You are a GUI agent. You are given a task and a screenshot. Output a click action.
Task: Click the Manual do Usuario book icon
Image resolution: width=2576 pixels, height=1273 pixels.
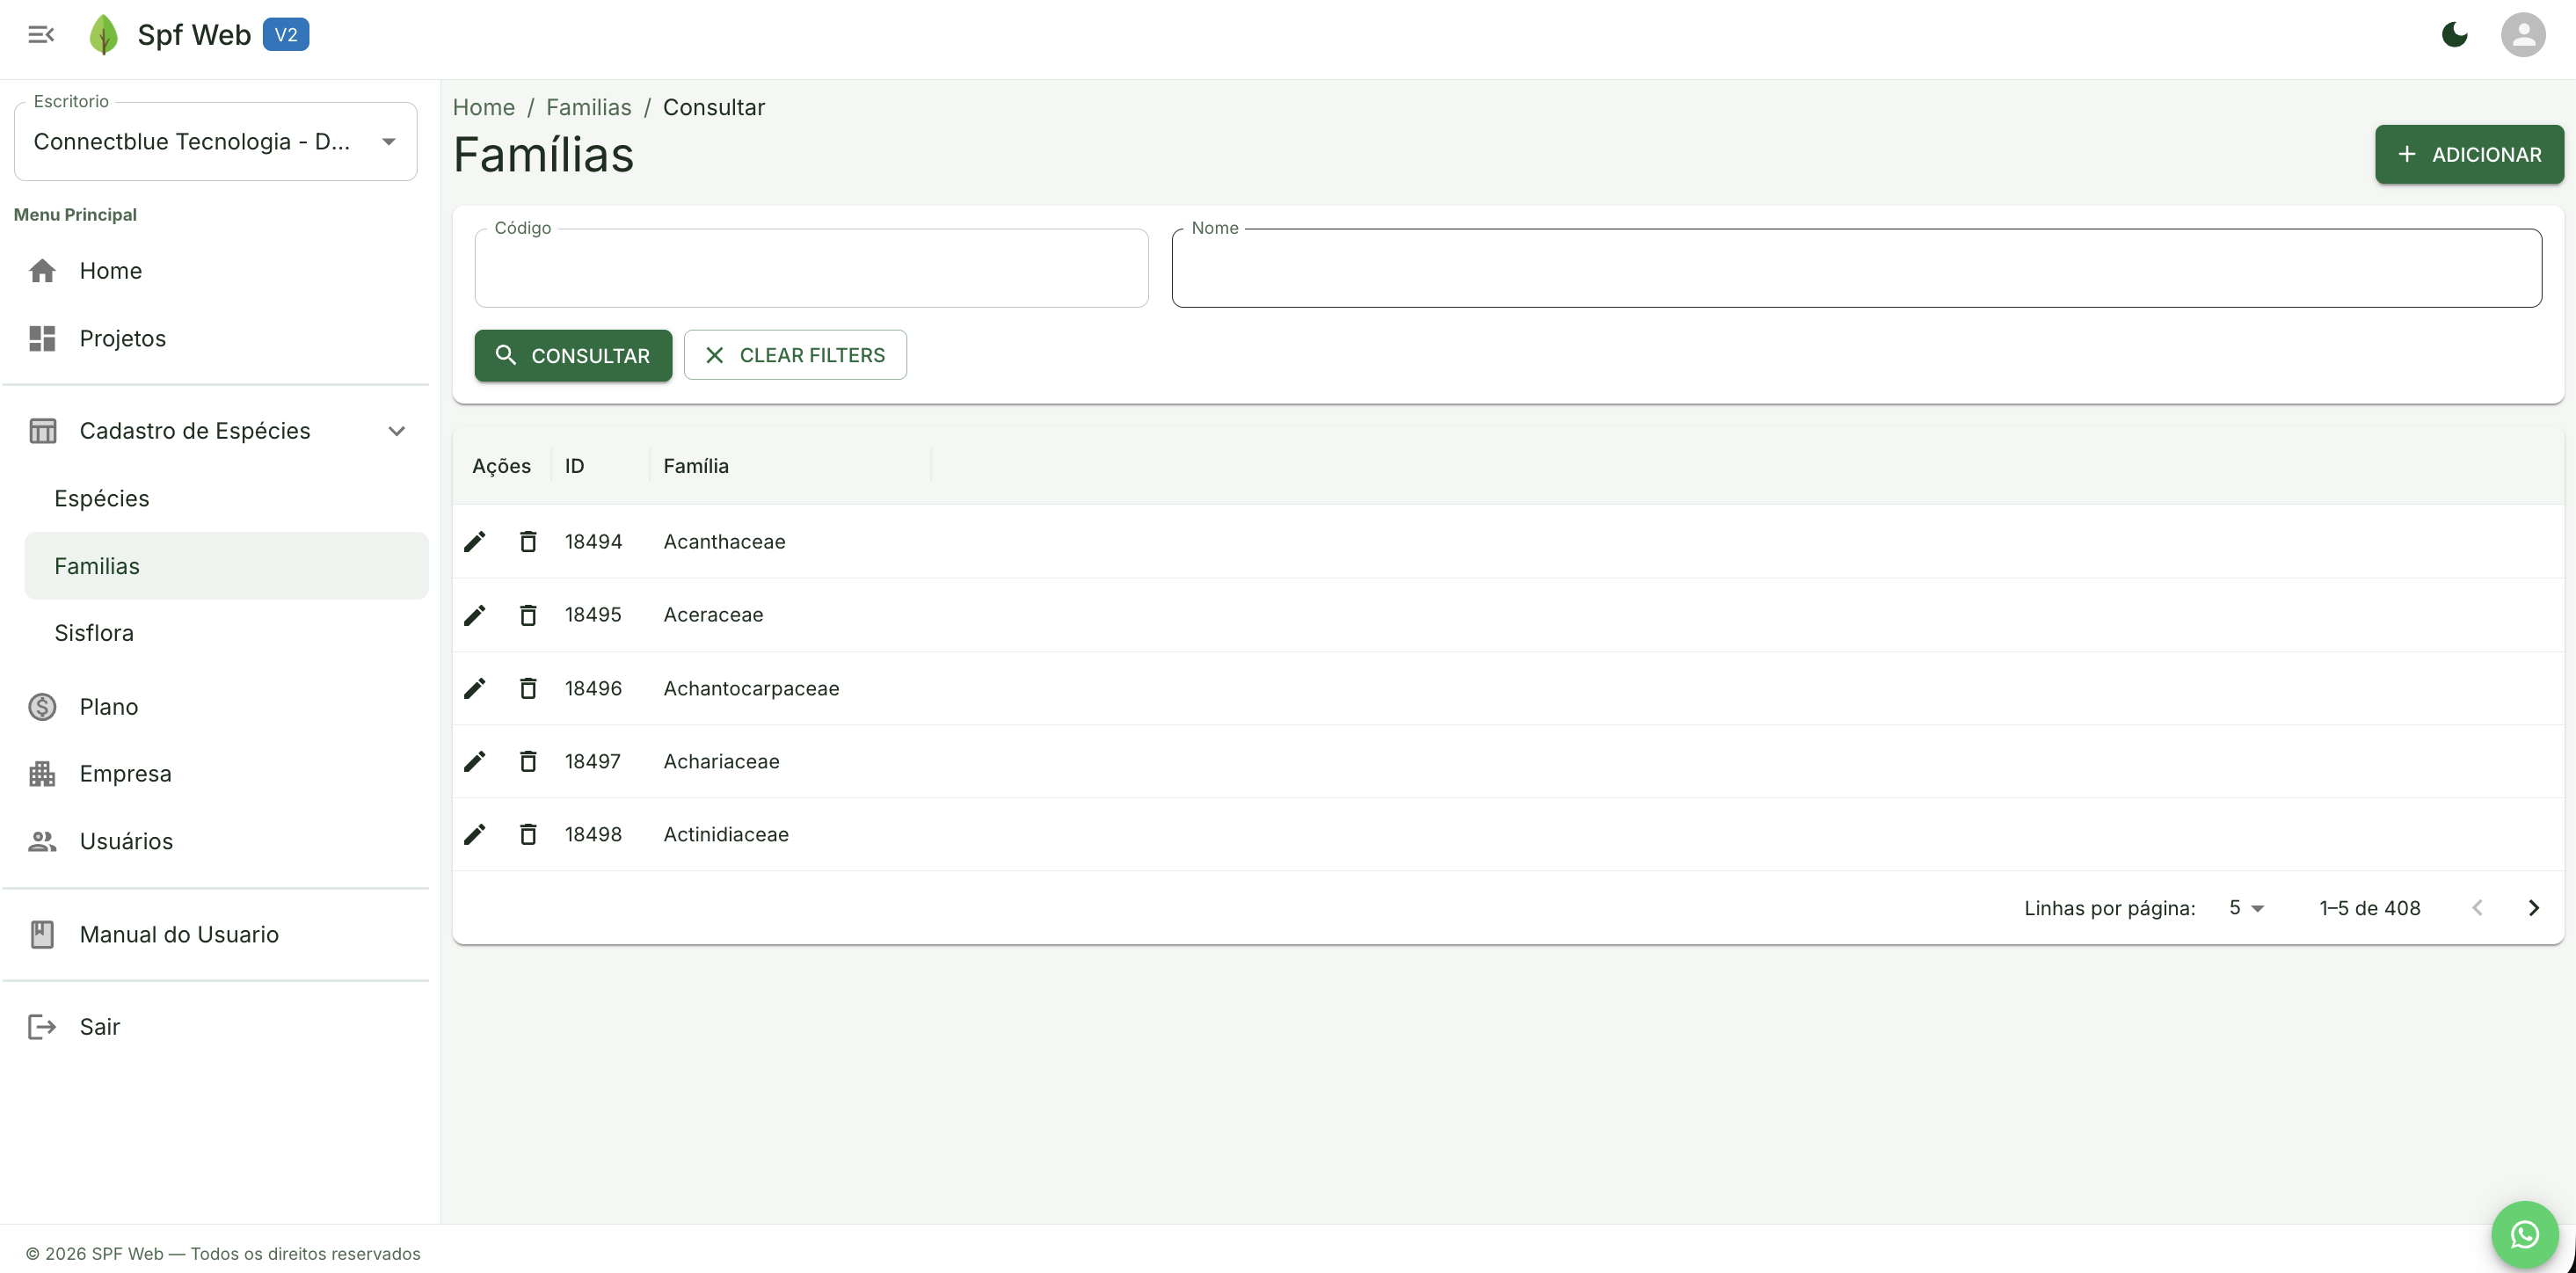tap(42, 934)
